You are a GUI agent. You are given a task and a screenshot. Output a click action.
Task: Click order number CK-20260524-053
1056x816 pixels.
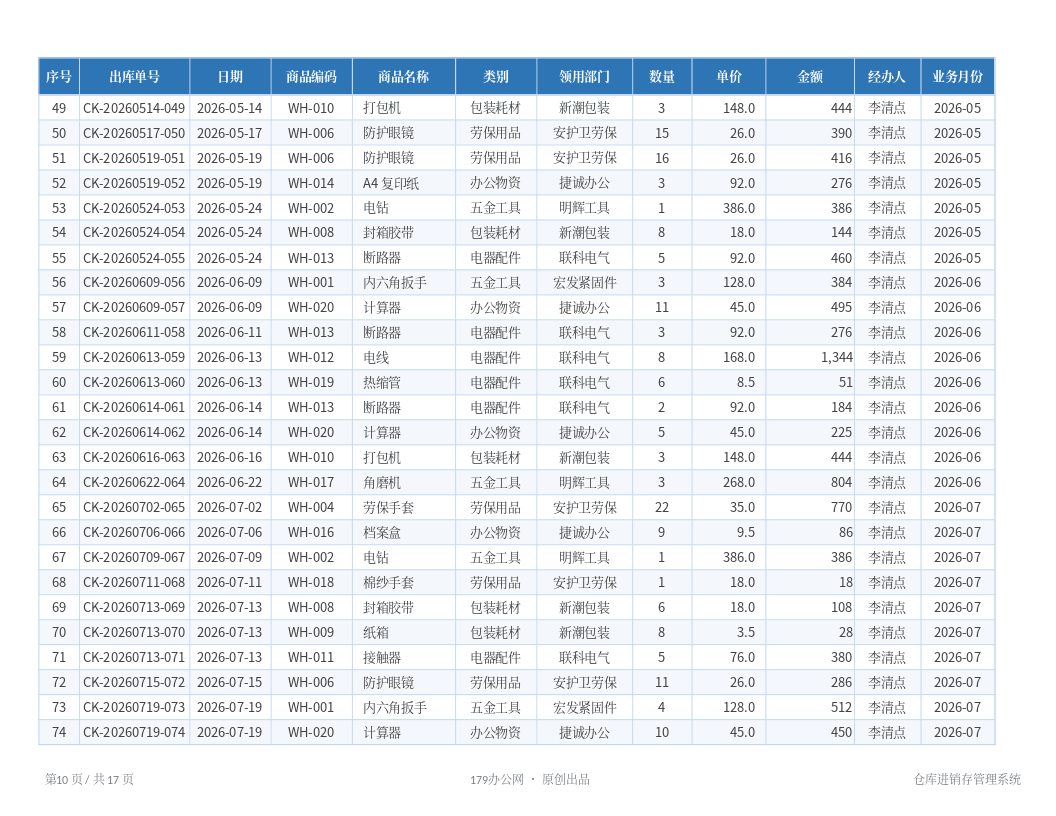[134, 208]
